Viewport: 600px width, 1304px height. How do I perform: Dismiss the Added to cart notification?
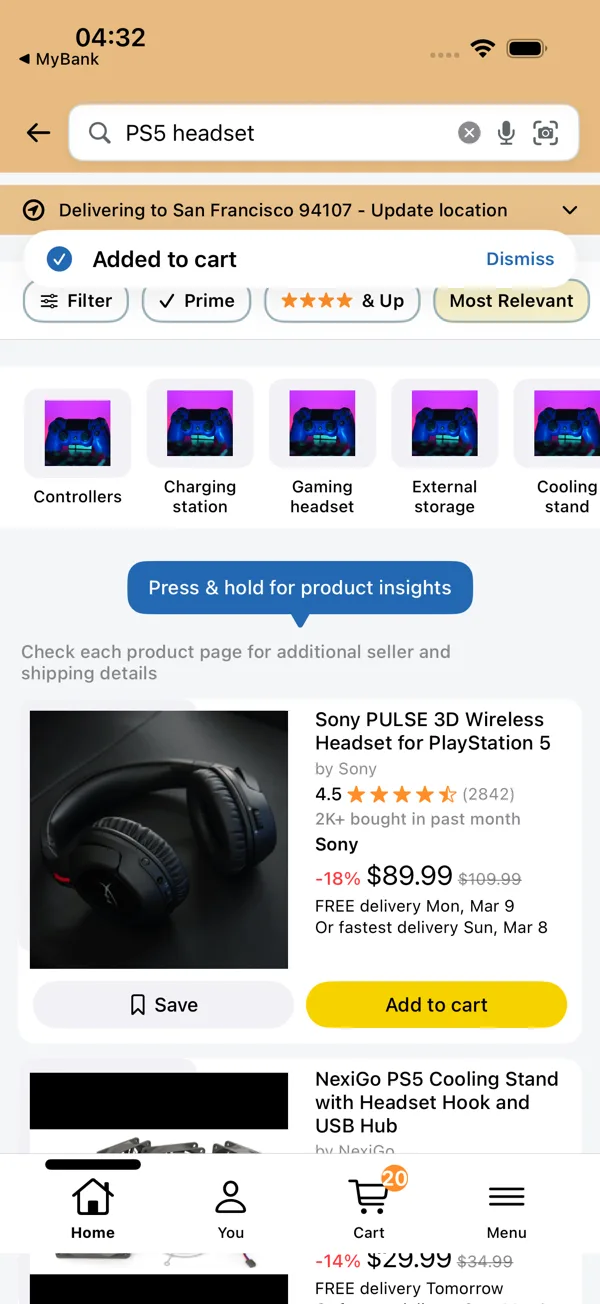(x=520, y=259)
